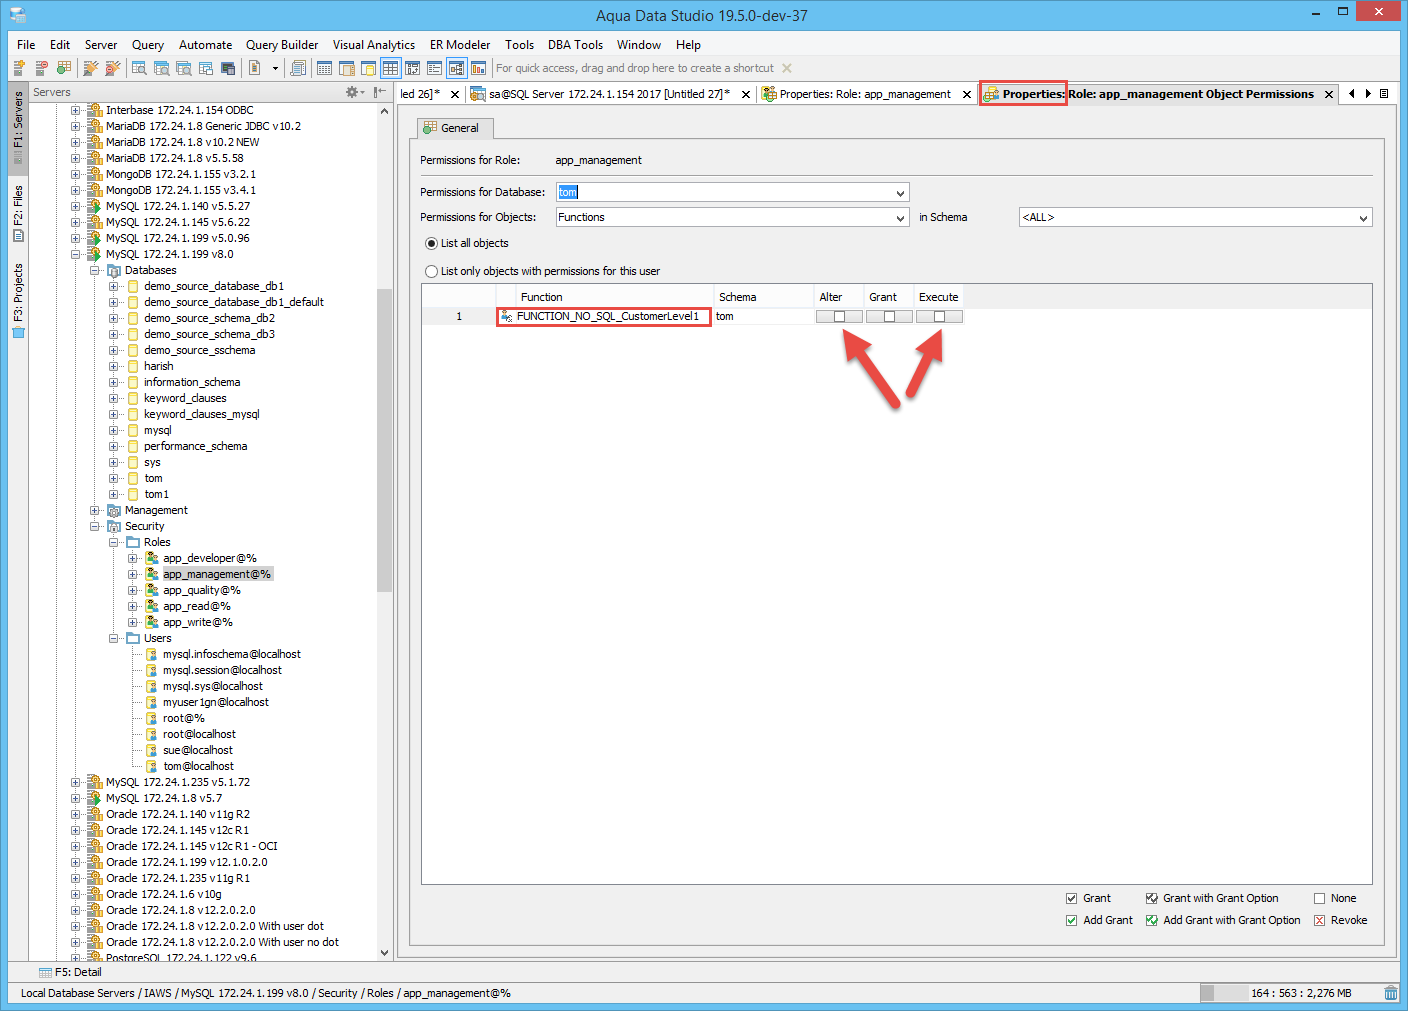The height and width of the screenshot is (1011, 1408).
Task: Click the tom@localhost user icon
Action: (x=152, y=766)
